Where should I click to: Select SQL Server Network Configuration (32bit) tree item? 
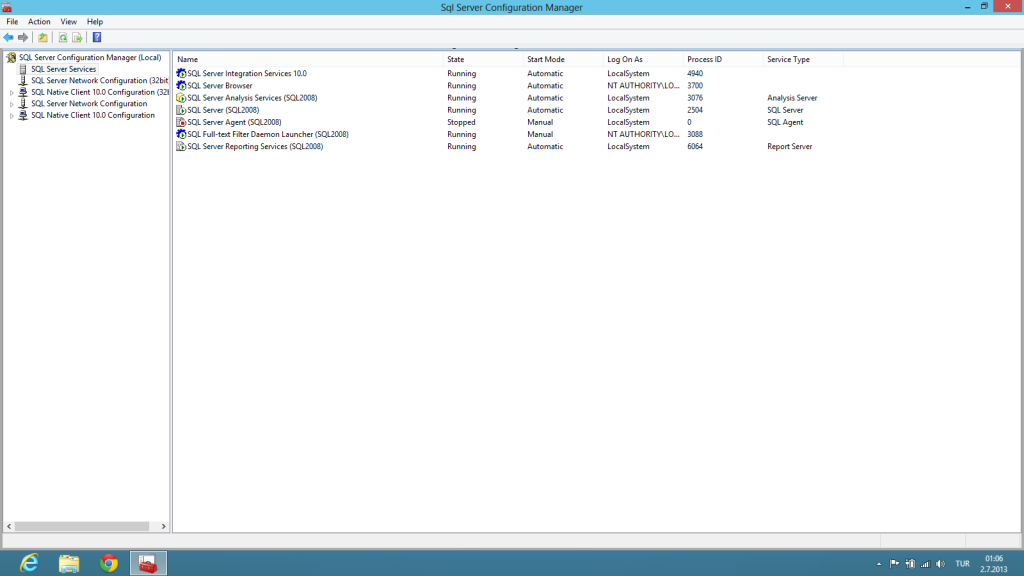99,81
